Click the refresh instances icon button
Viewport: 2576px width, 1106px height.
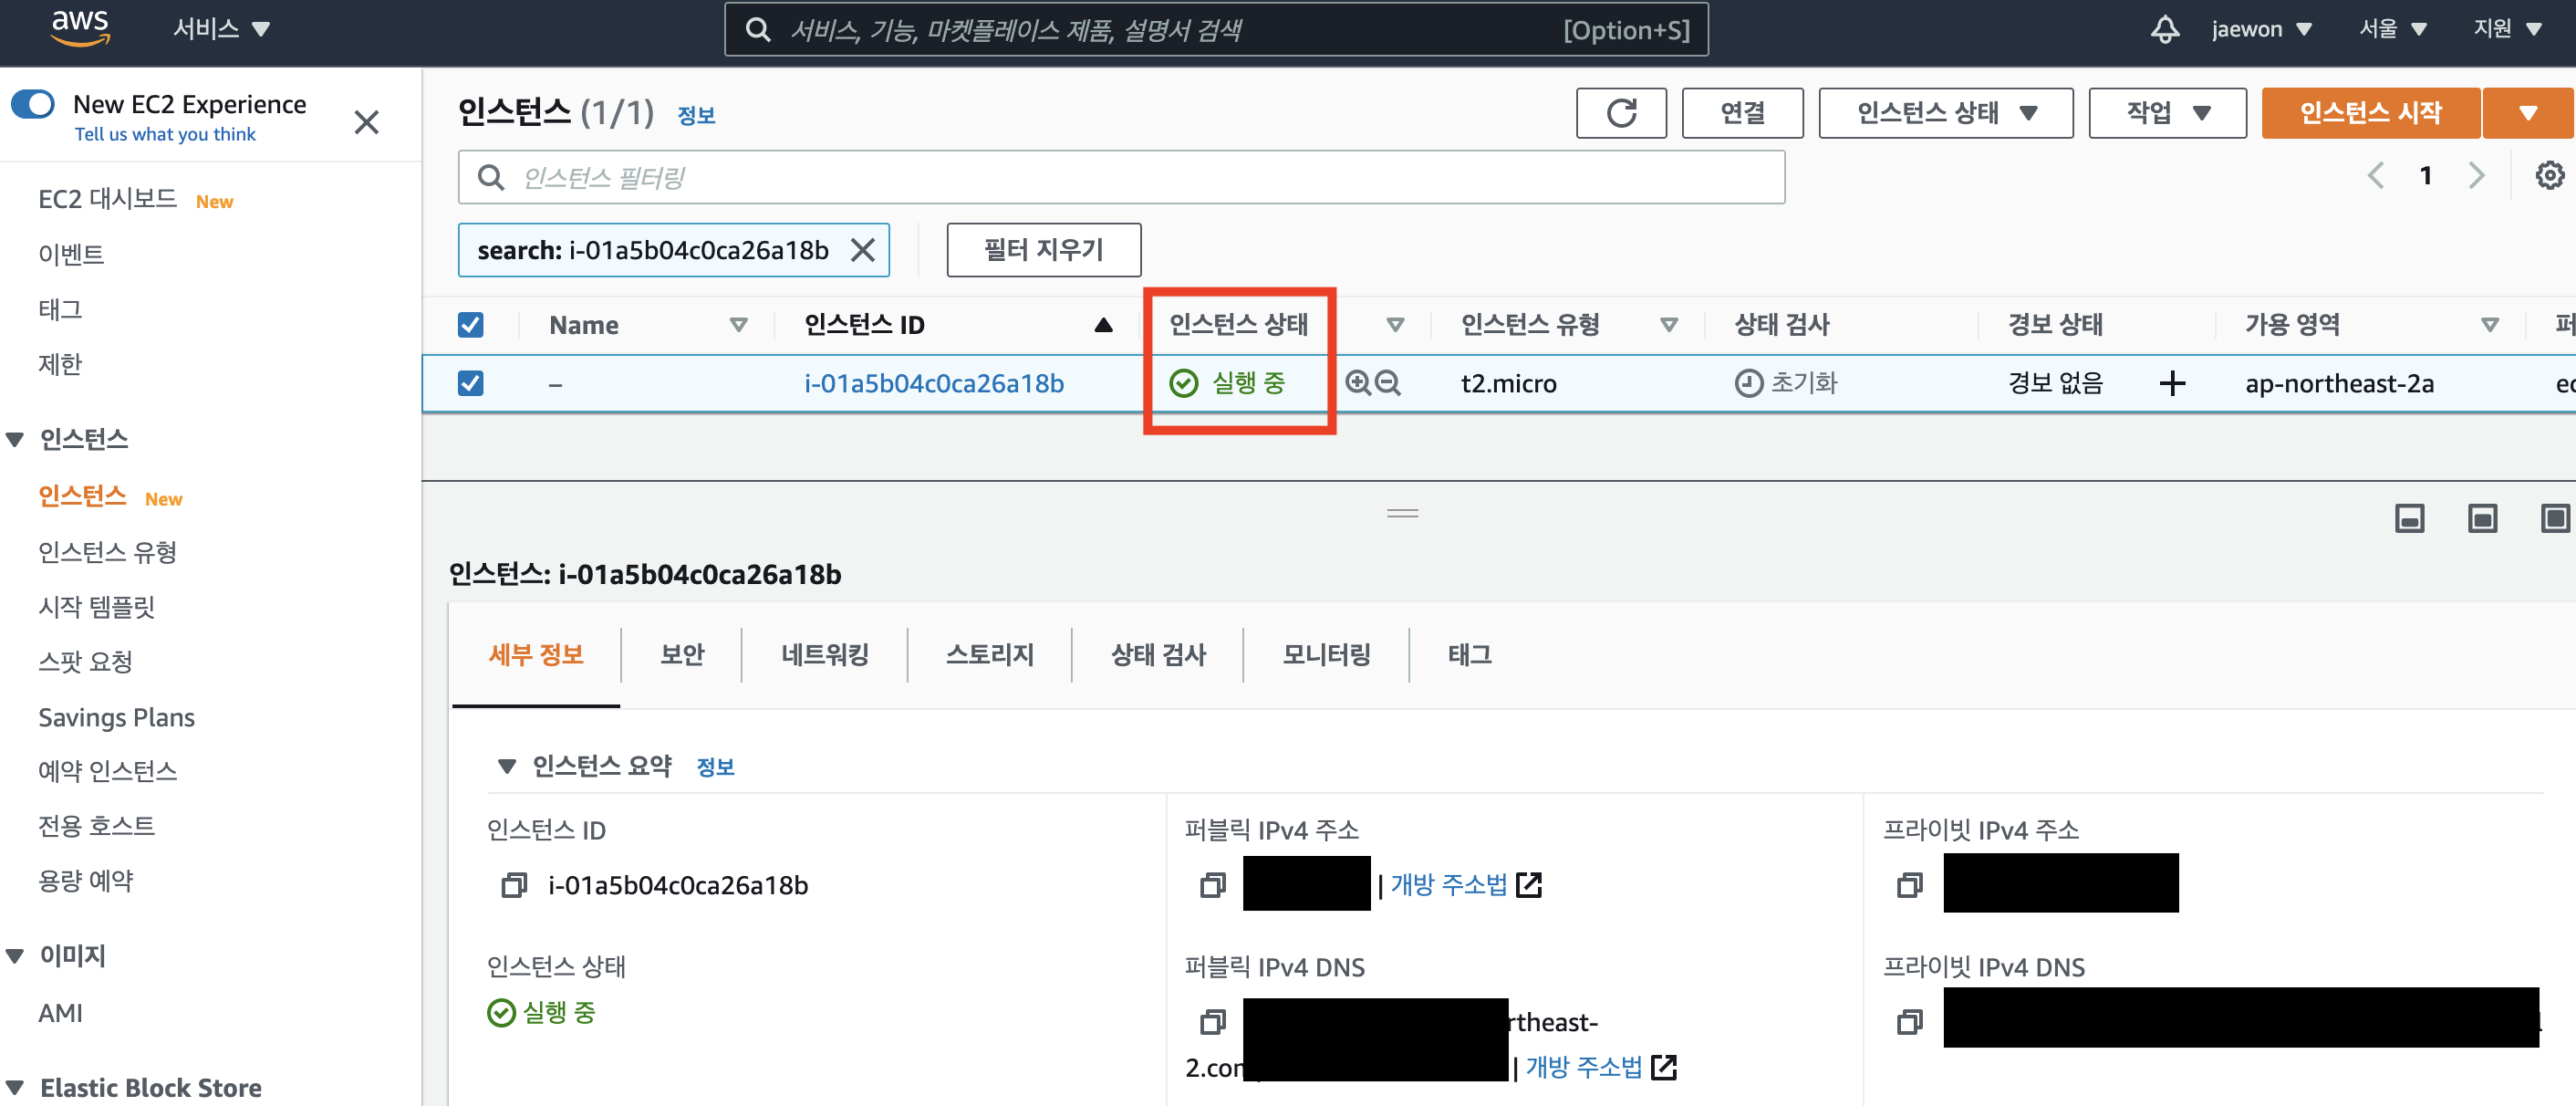coord(1620,113)
